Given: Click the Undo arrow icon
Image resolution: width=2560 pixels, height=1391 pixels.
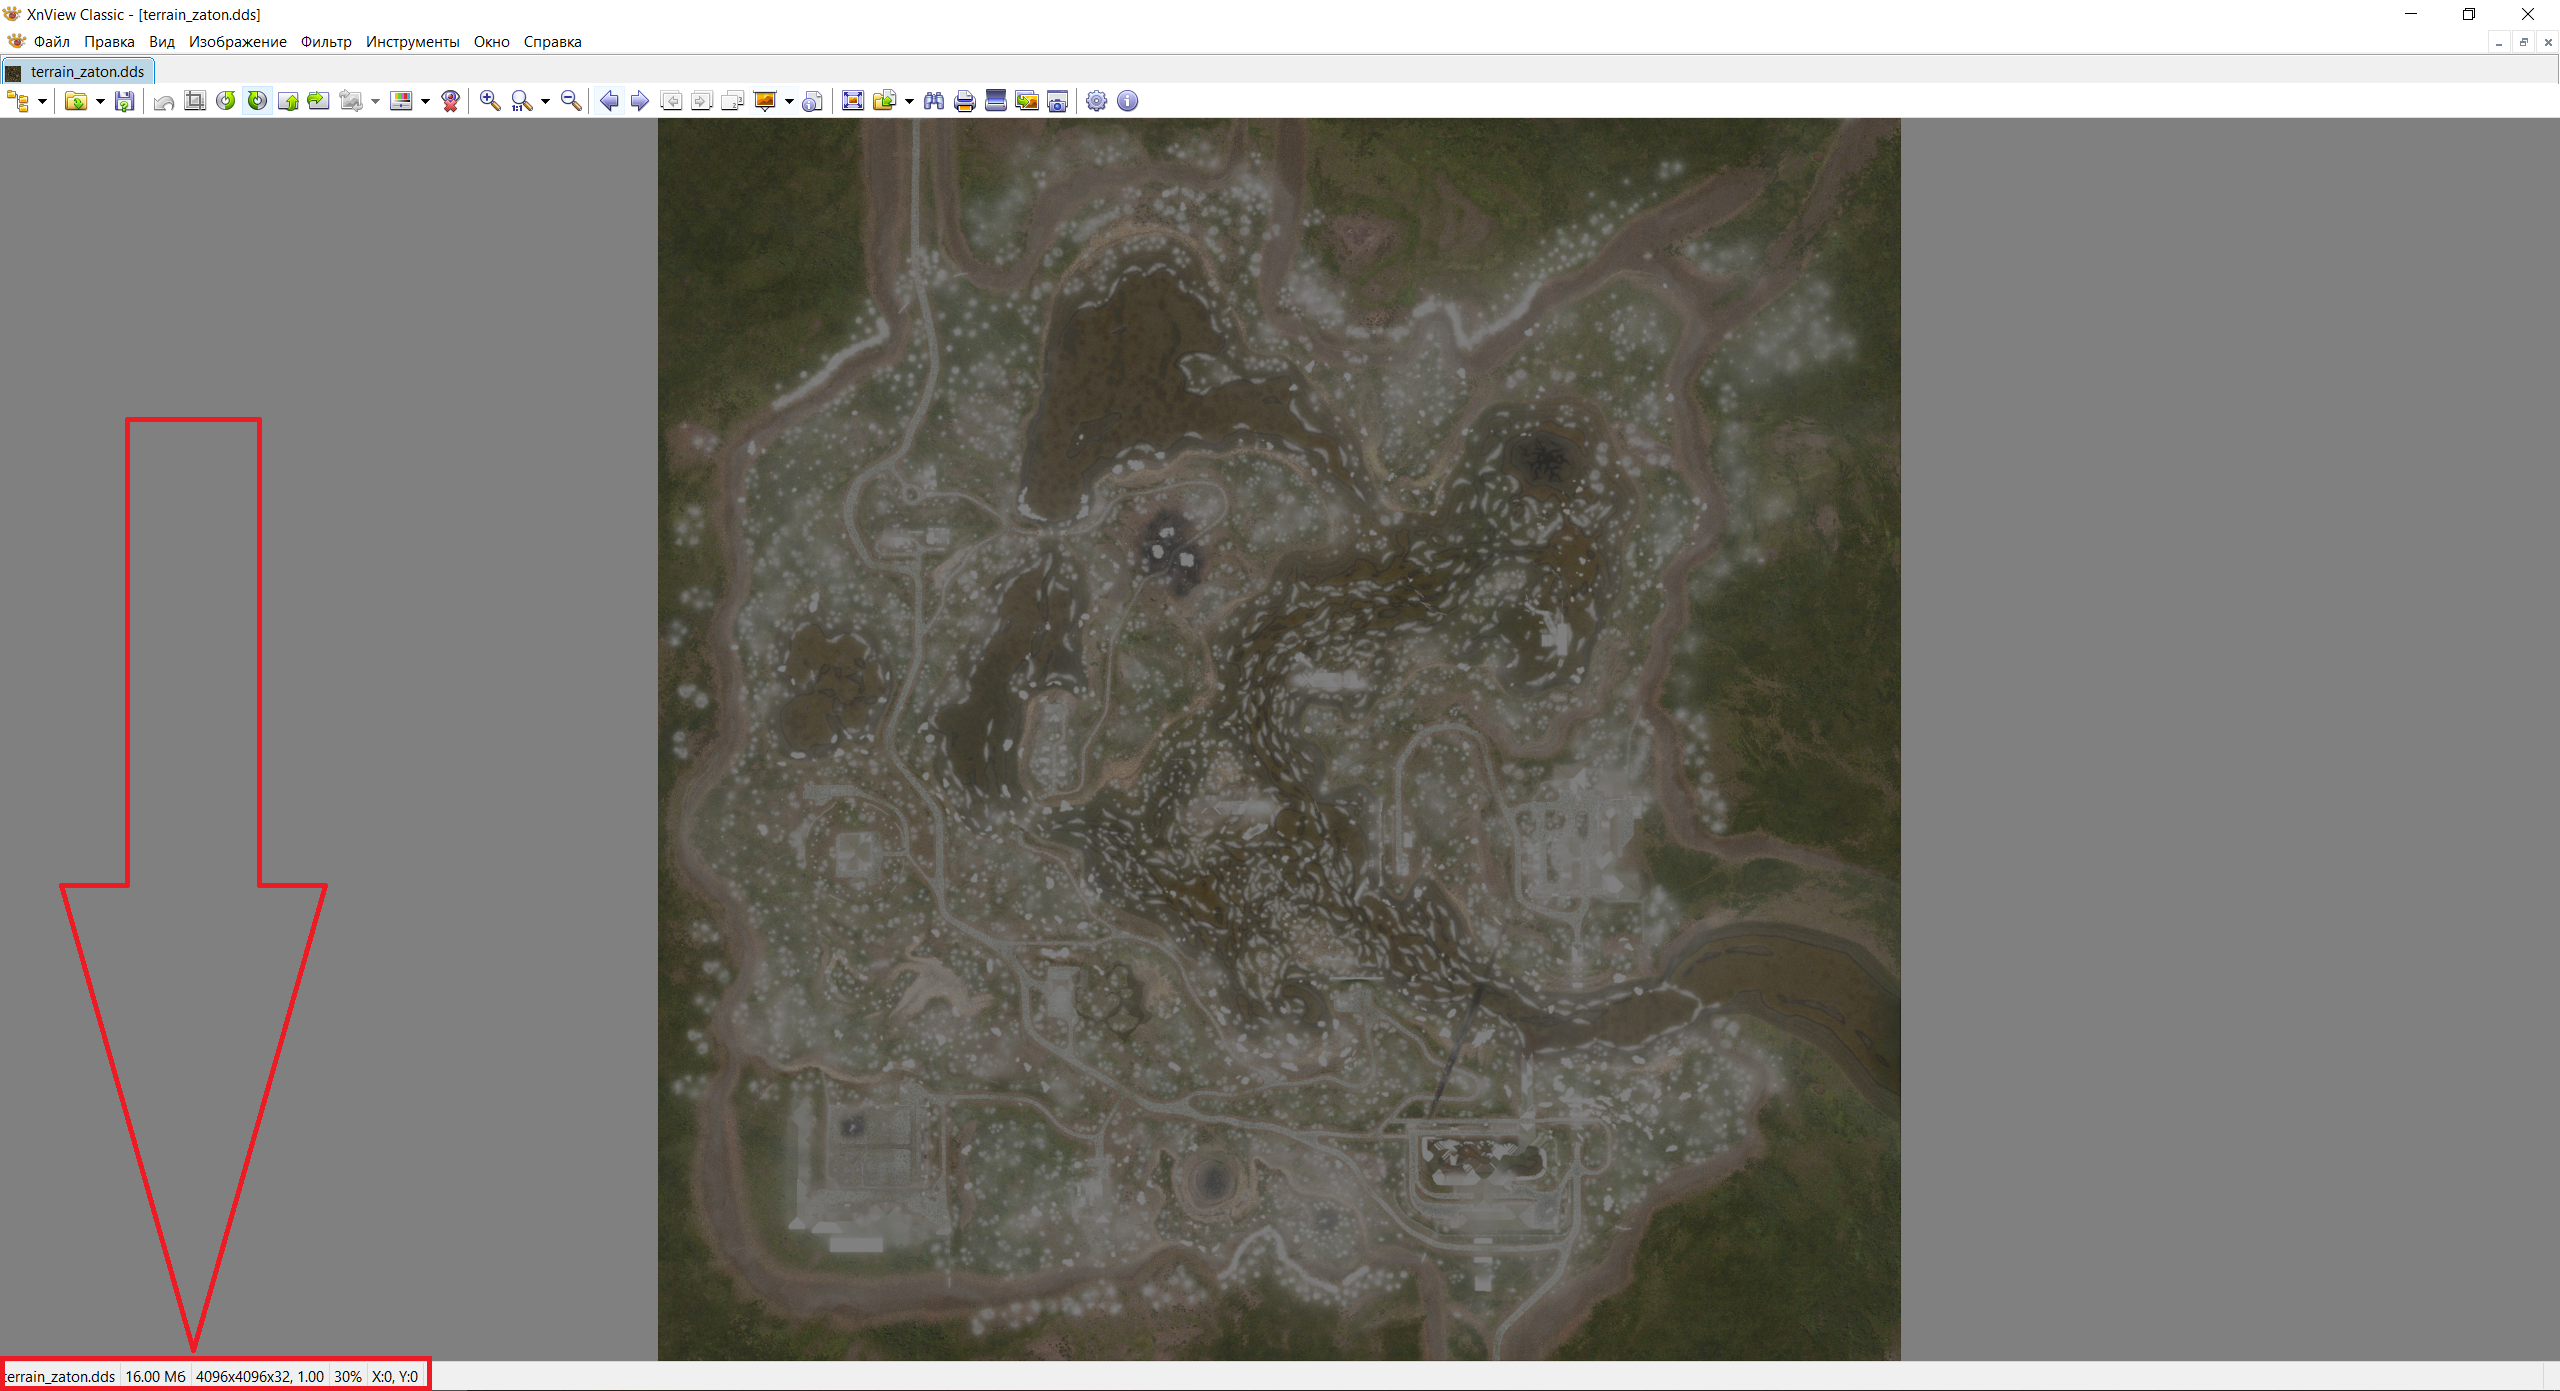Looking at the screenshot, I should (165, 101).
